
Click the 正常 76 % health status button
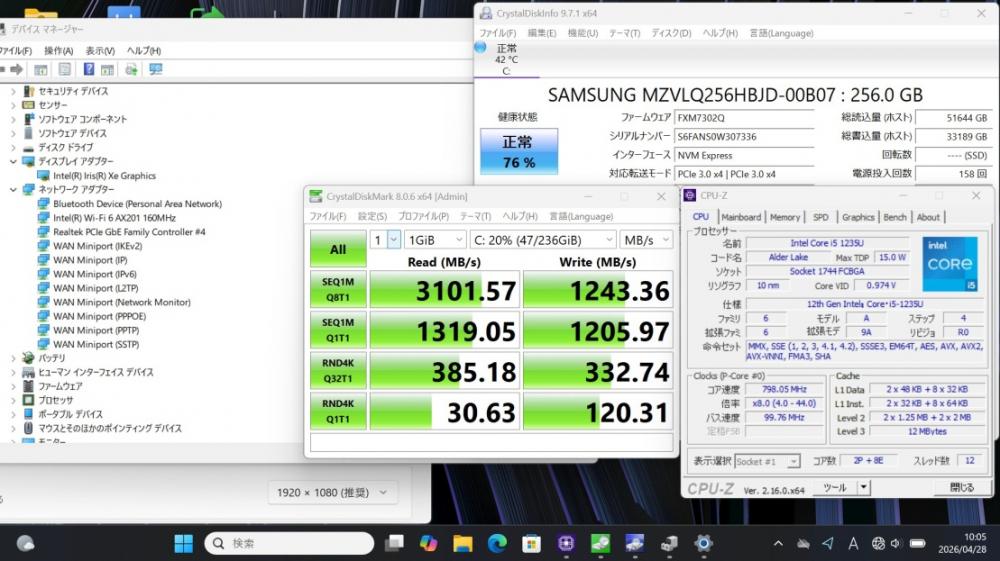coord(519,152)
